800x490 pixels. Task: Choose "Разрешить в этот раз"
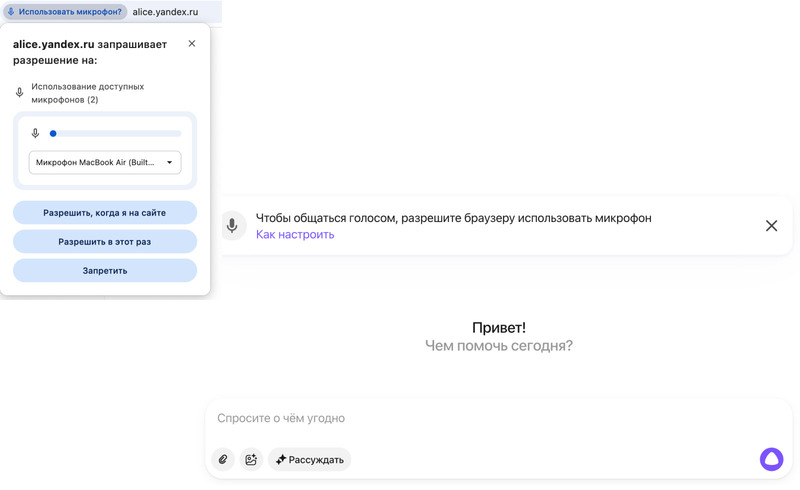105,242
